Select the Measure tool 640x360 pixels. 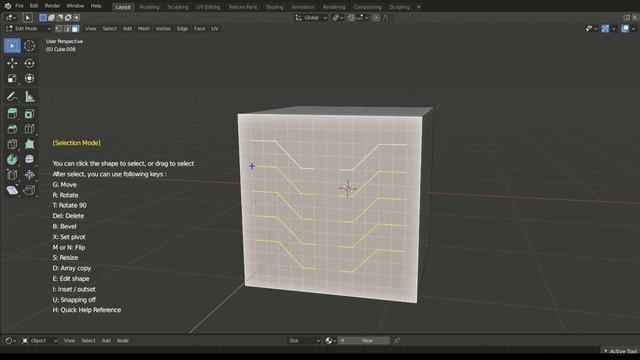[x=29, y=97]
